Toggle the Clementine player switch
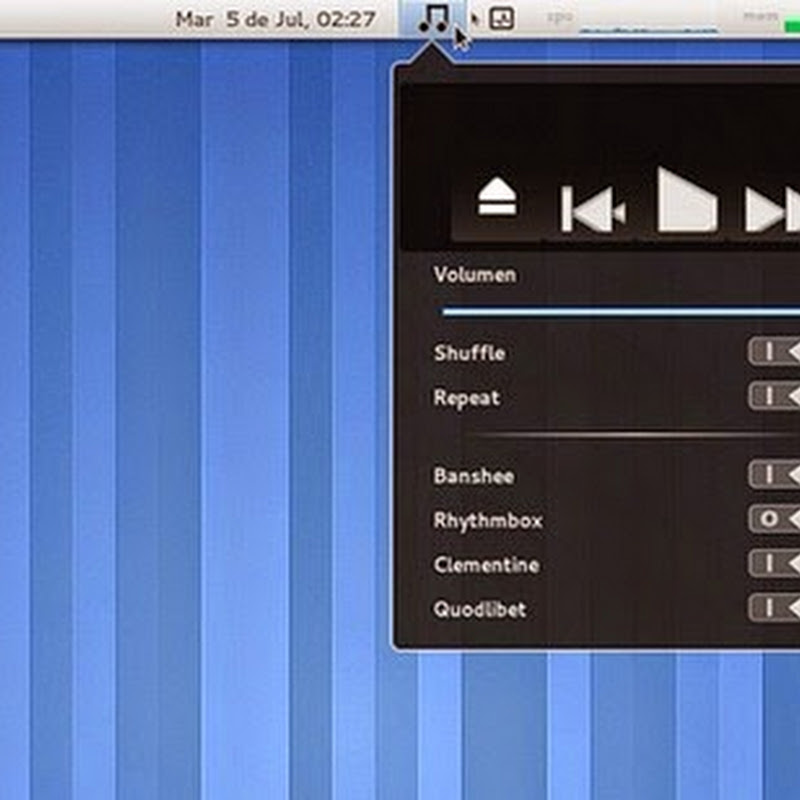Image resolution: width=800 pixels, height=800 pixels. coord(774,563)
